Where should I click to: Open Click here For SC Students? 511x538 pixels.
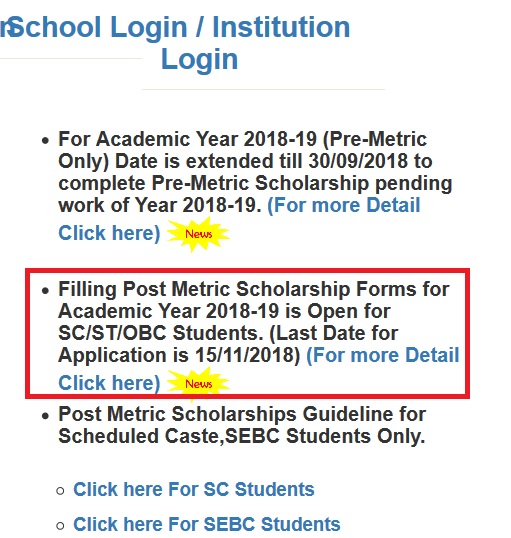[x=194, y=489]
